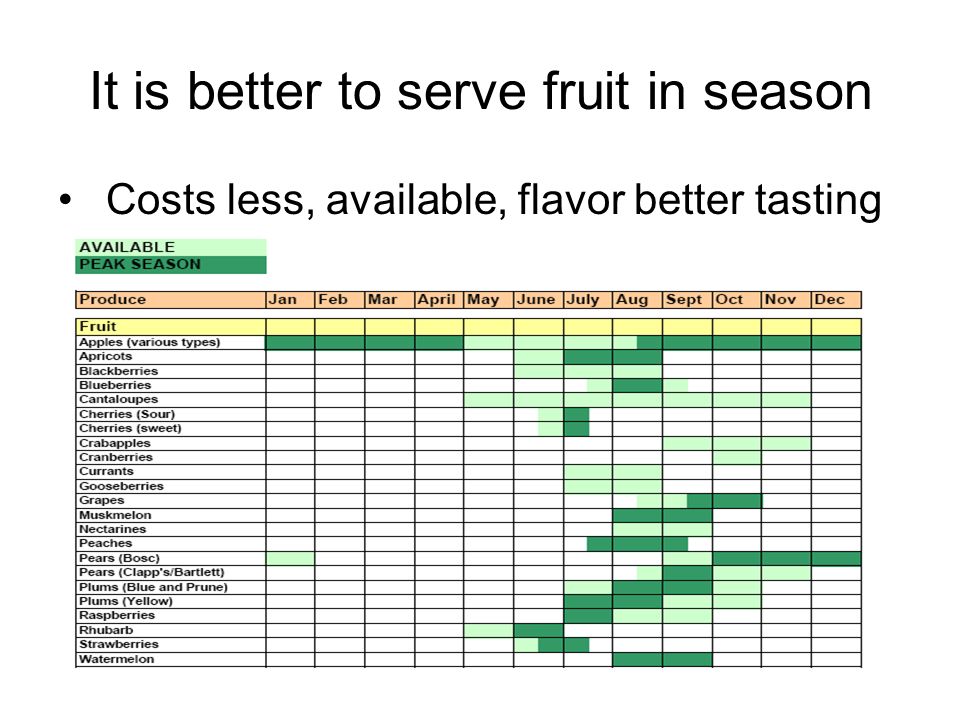The image size is (960, 720).
Task: Click the Pears (Bosc) January available cell
Action: (x=291, y=558)
